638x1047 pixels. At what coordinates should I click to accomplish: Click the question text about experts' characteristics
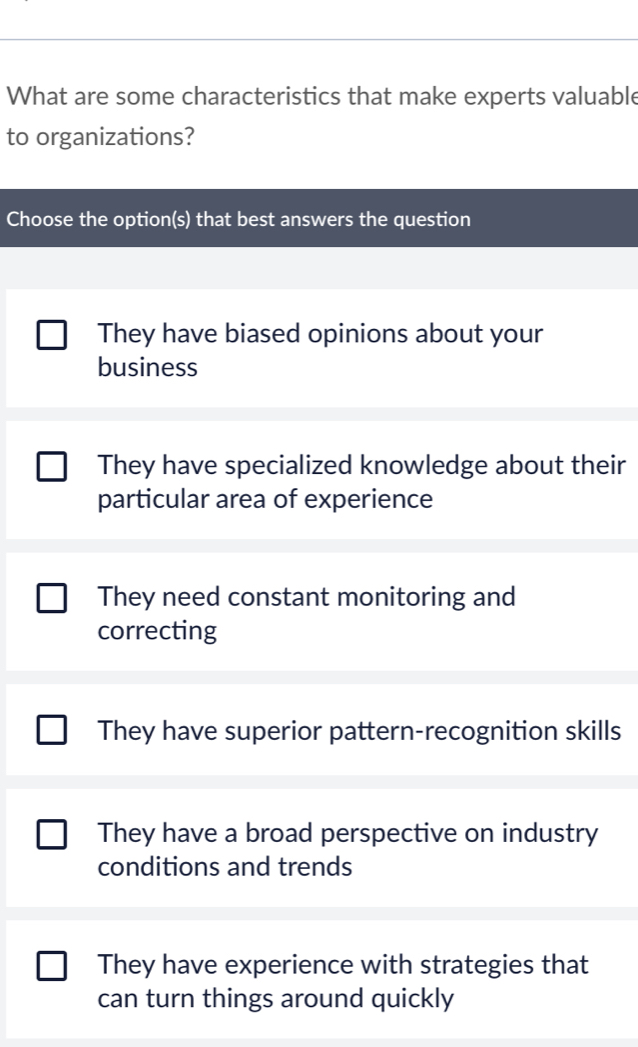pyautogui.click(x=320, y=96)
